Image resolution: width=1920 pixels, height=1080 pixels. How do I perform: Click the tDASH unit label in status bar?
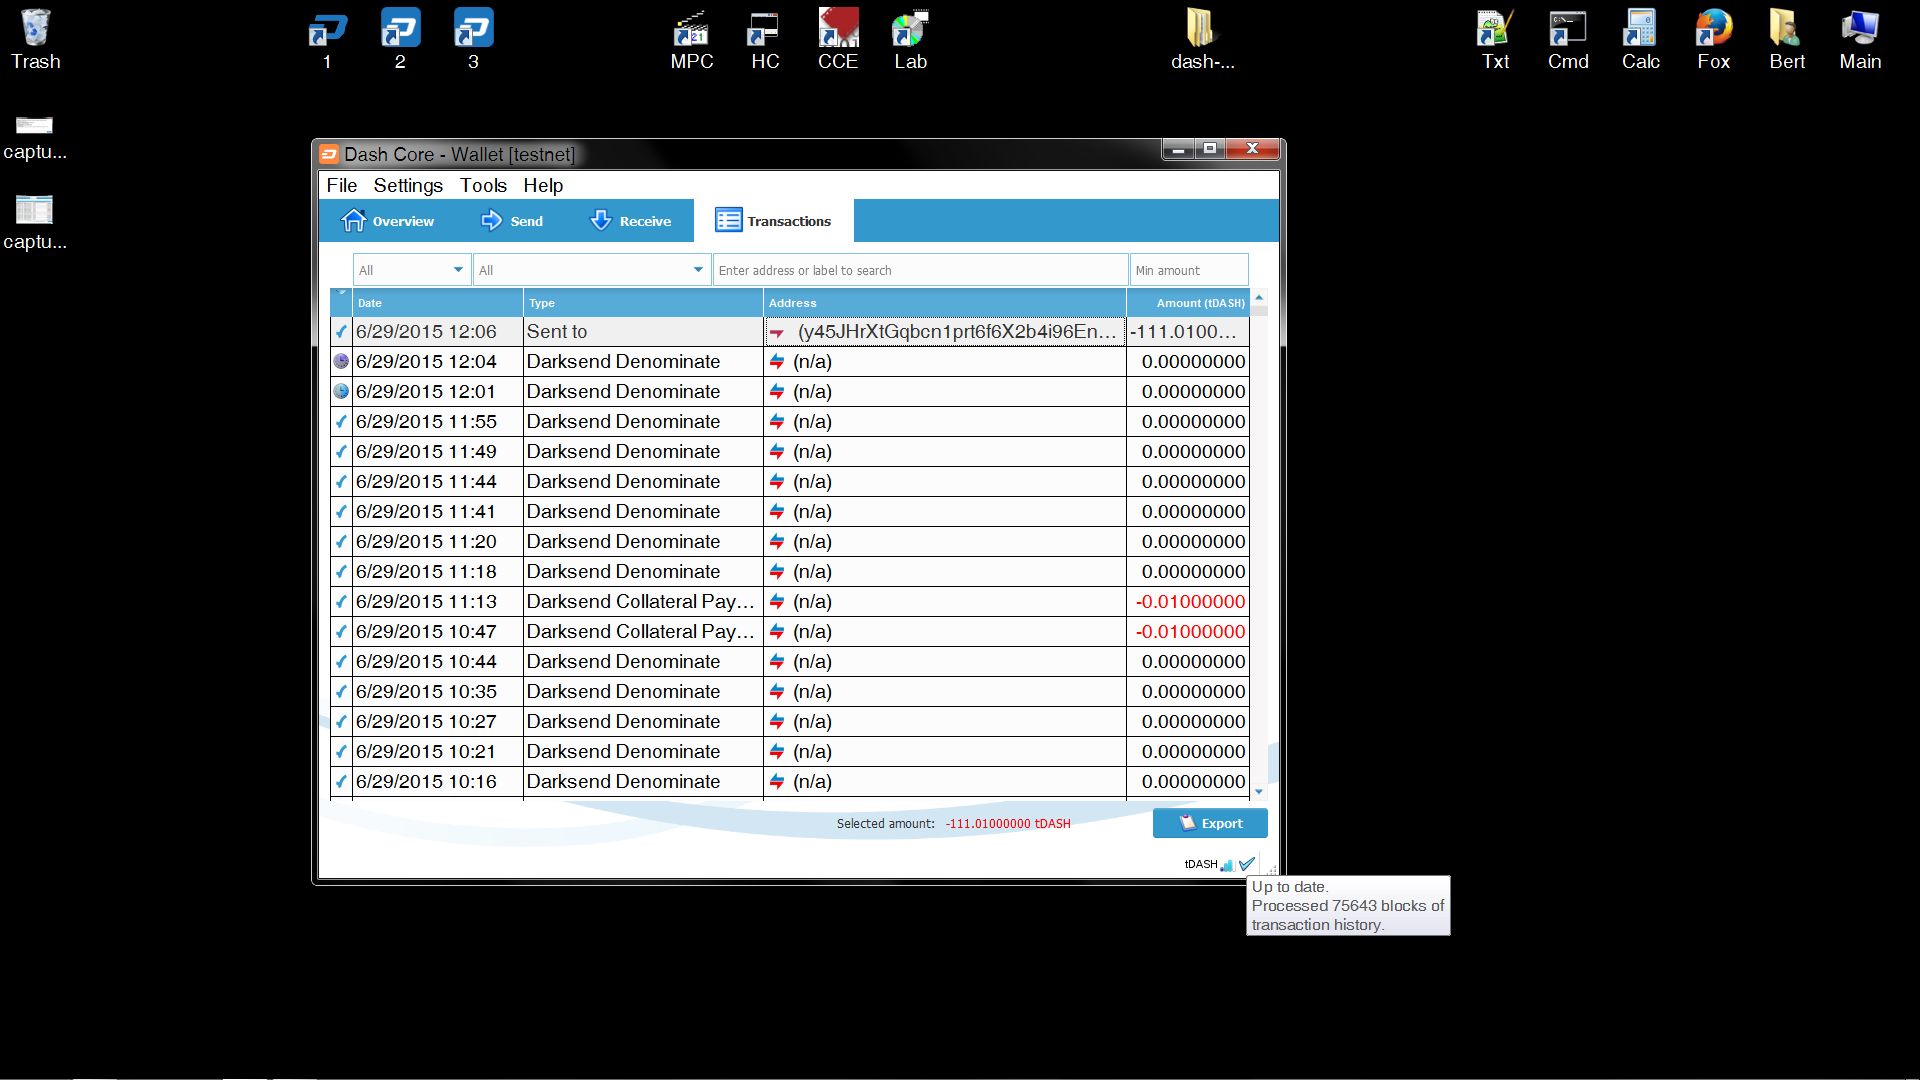1201,865
